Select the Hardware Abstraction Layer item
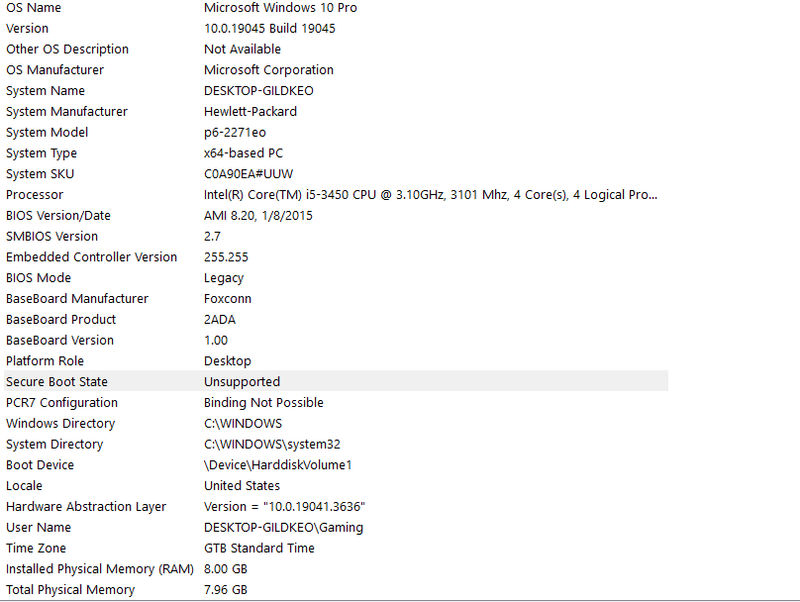The image size is (800, 602). click(86, 507)
